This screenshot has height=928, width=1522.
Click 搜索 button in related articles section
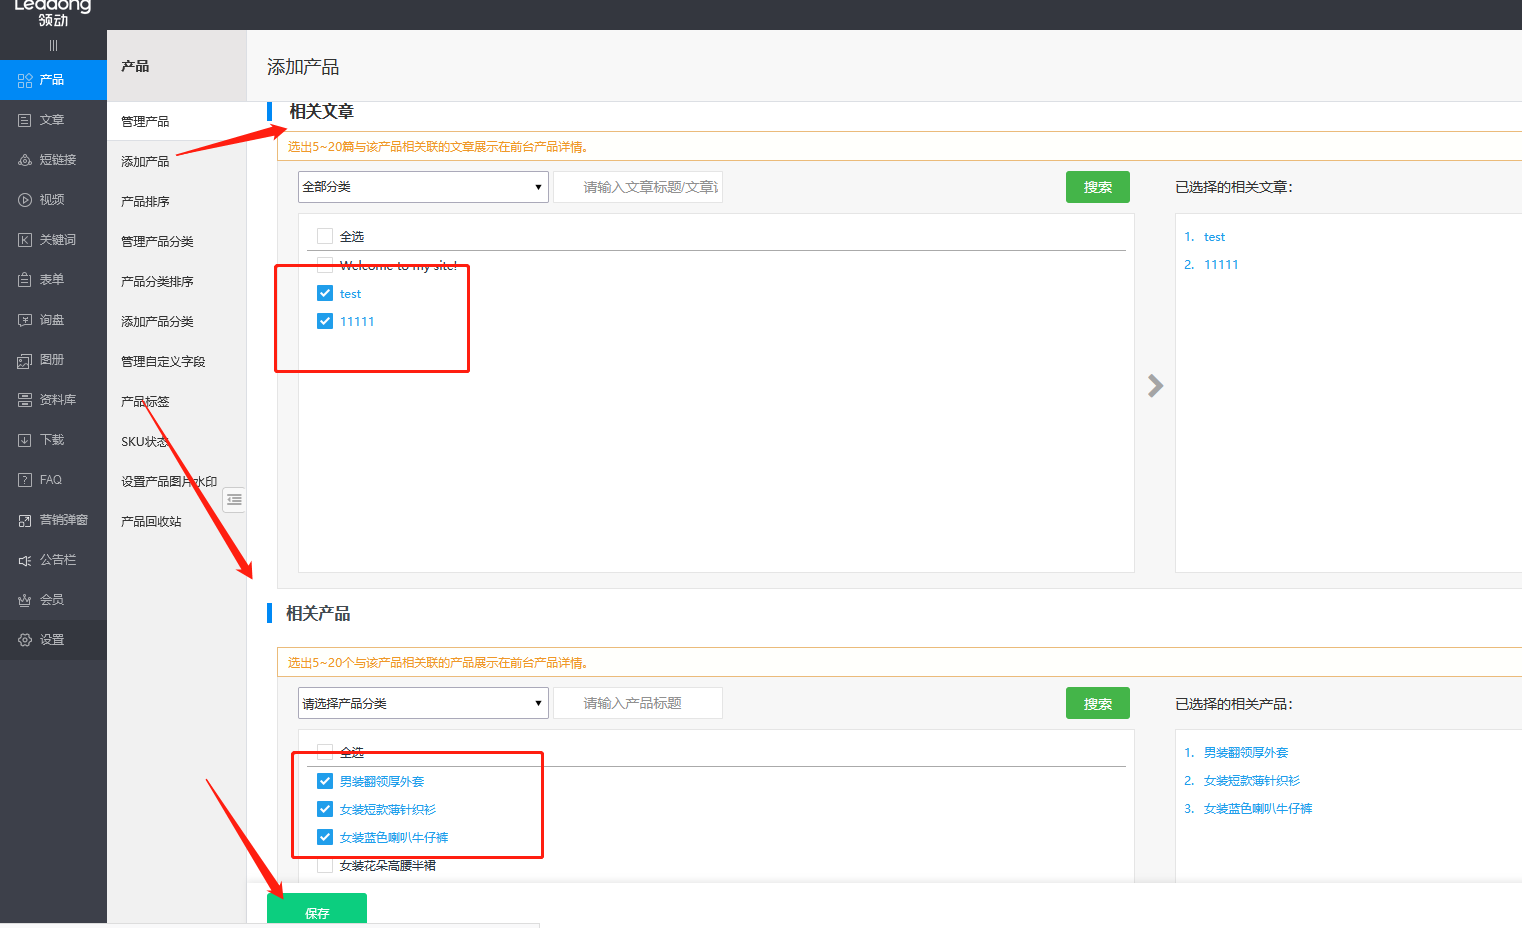(x=1097, y=187)
